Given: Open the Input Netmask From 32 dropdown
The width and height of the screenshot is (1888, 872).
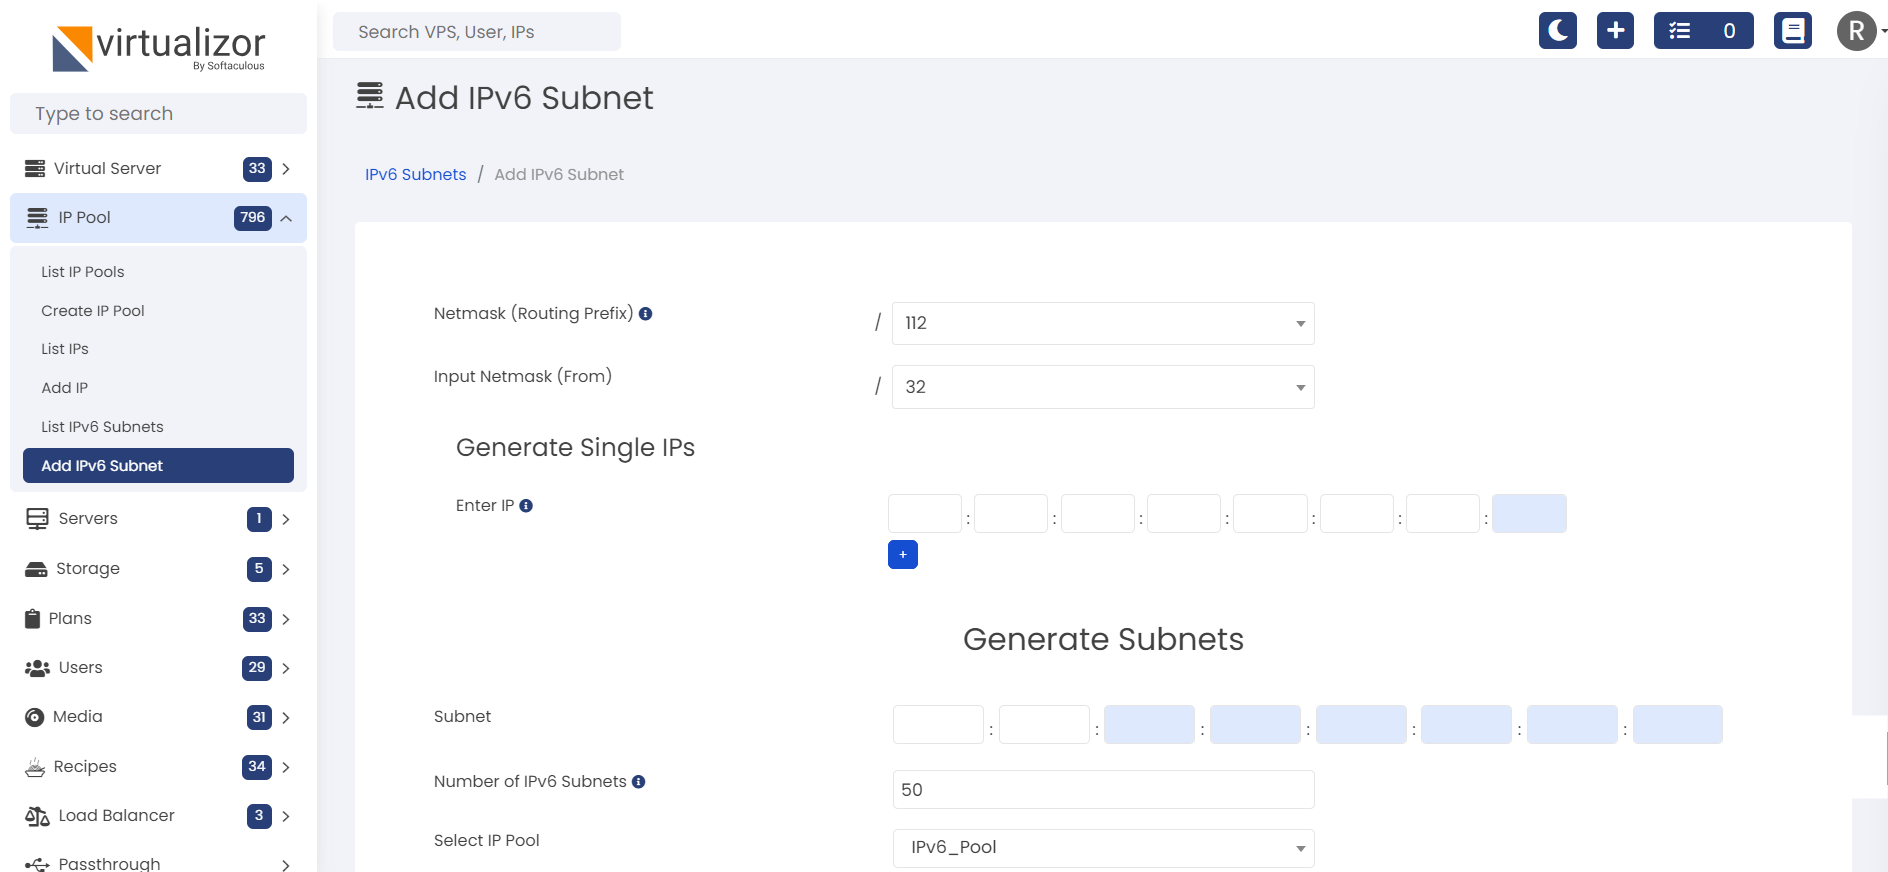Looking at the screenshot, I should point(1103,387).
